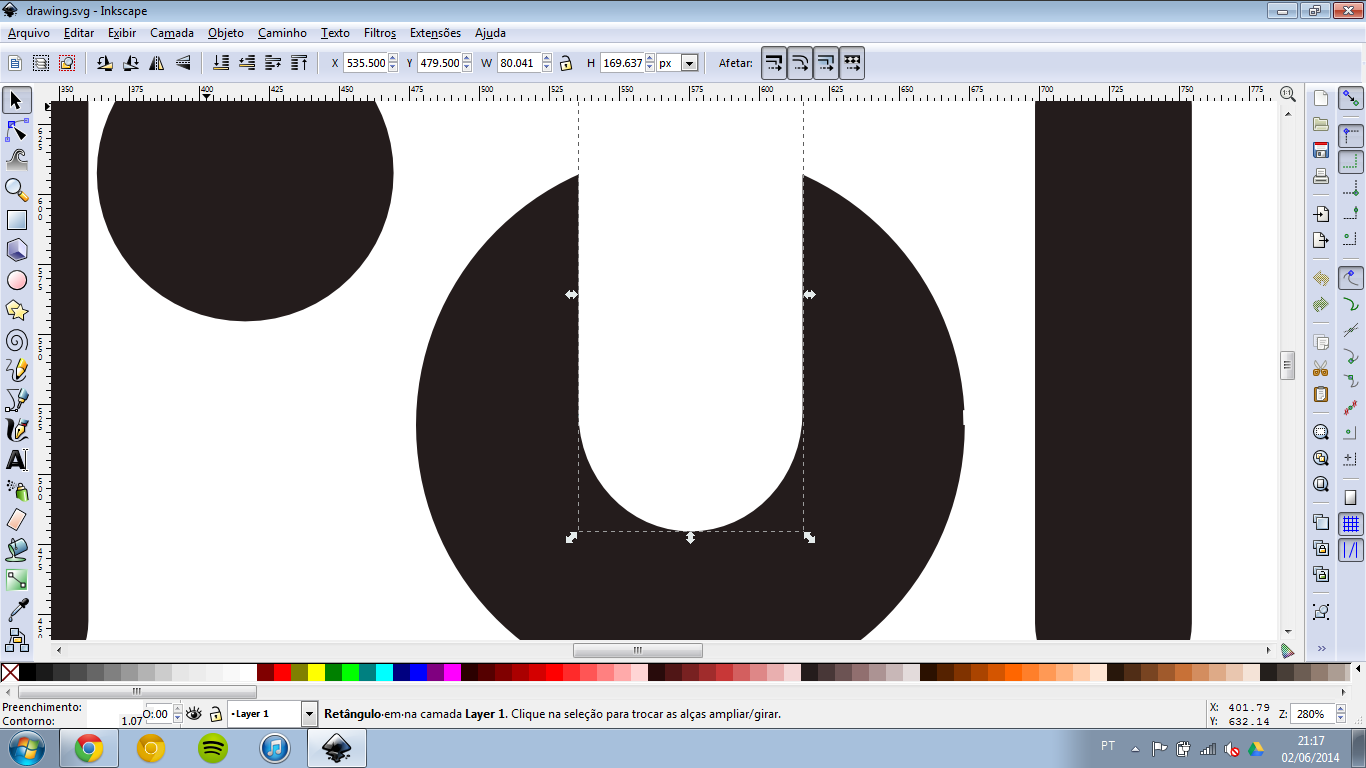Toggle the Layer 1 lock

215,714
